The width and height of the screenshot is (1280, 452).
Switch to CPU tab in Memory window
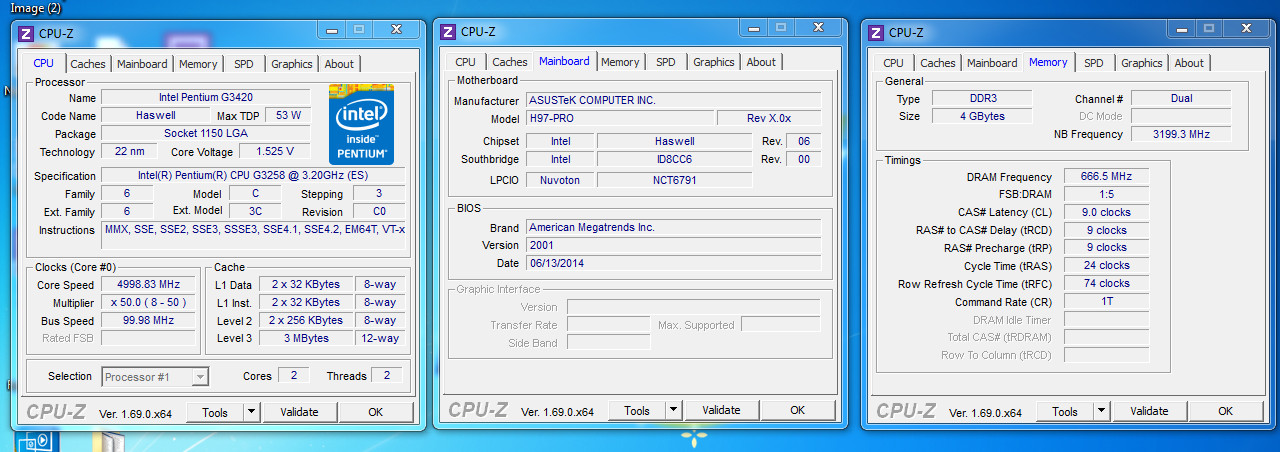point(893,63)
